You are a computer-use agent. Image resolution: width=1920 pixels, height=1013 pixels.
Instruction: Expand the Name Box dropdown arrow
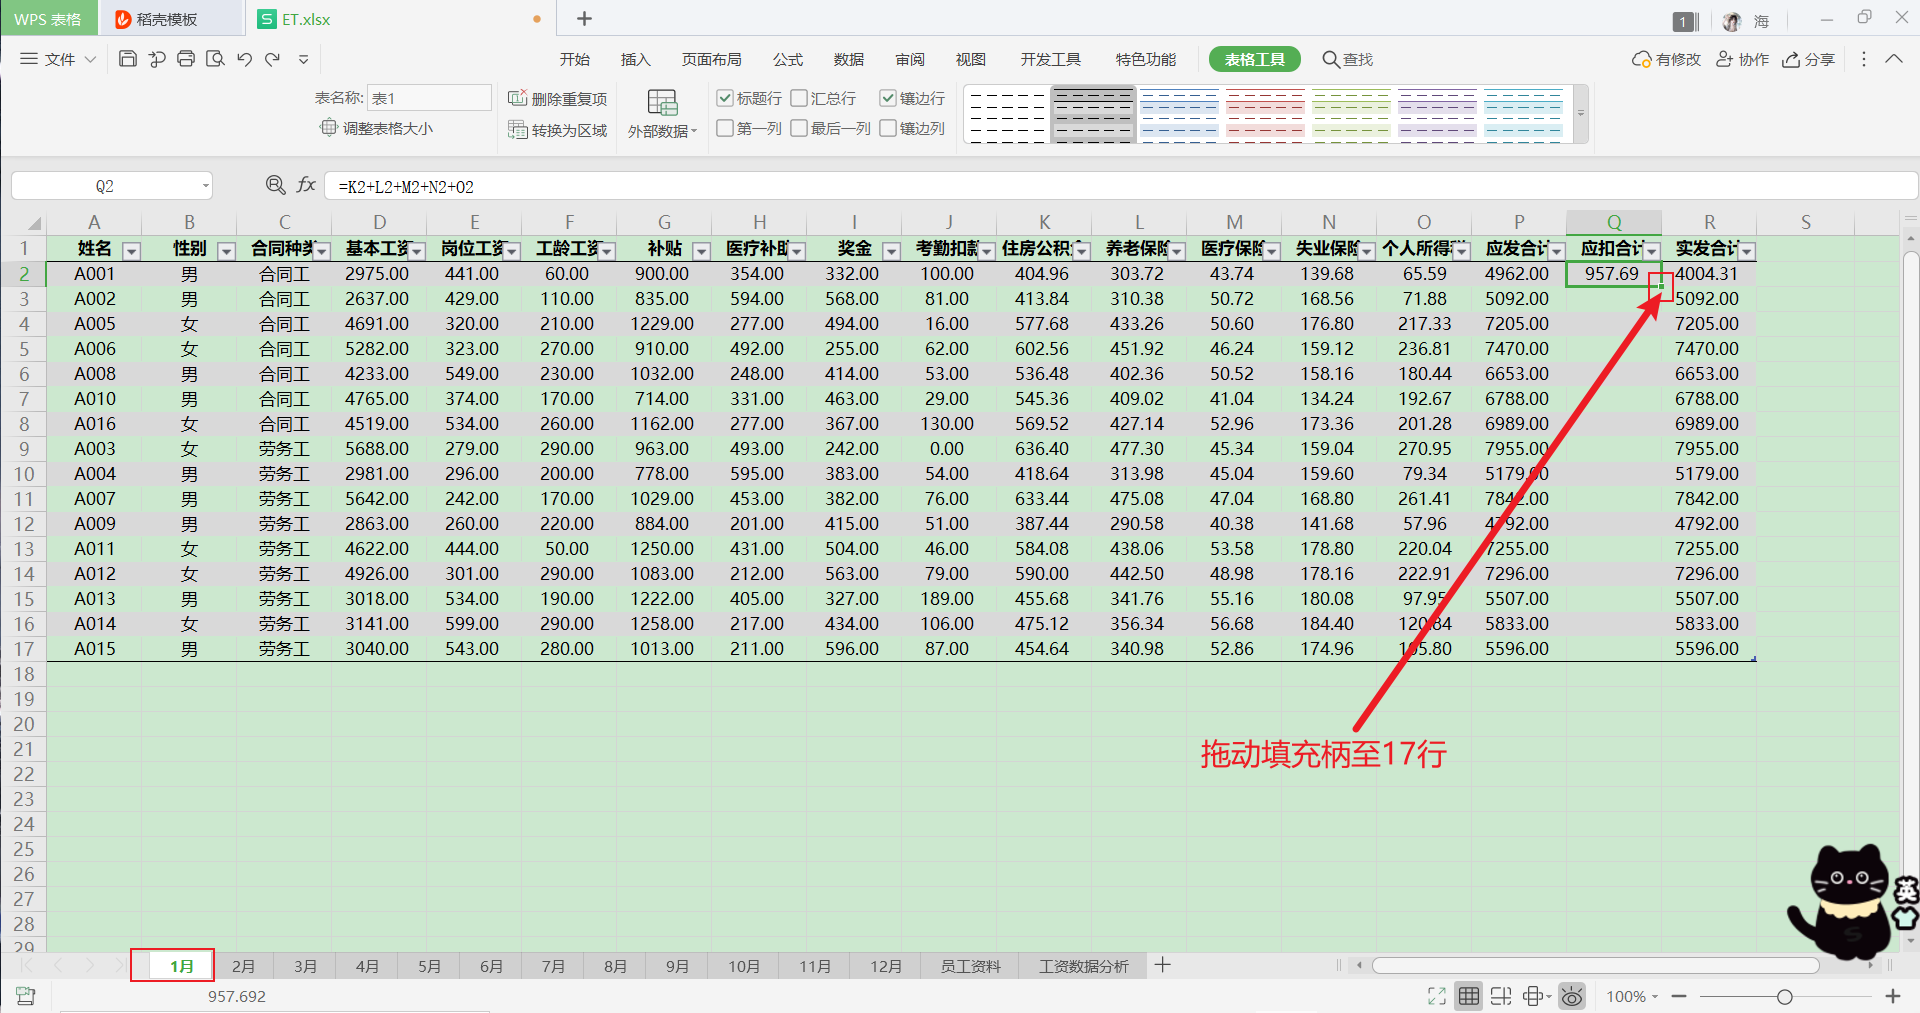(x=205, y=186)
